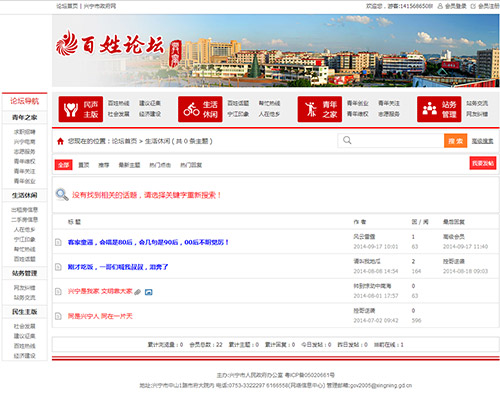Open the 论坛首页 link in top bar
This screenshot has height=399, width=500.
(67, 6)
